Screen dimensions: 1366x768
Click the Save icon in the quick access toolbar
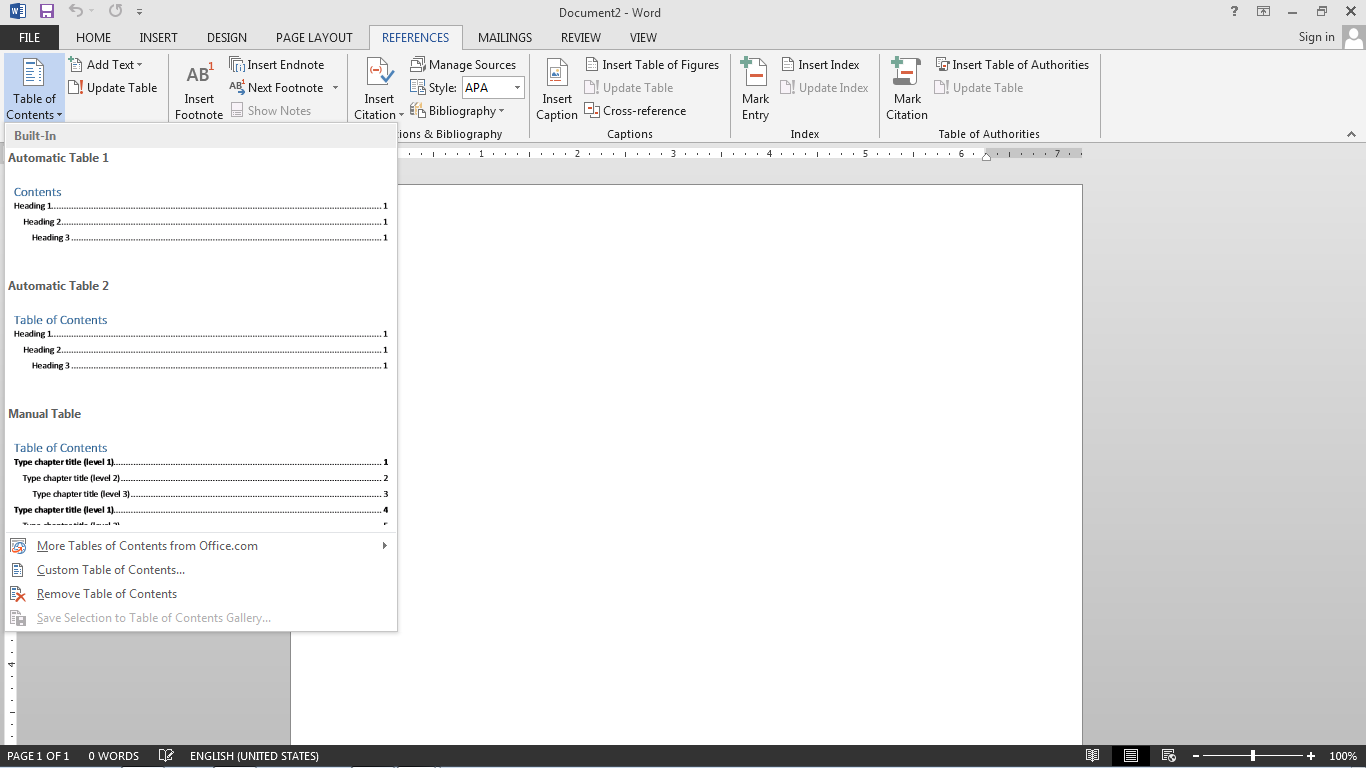(x=46, y=12)
